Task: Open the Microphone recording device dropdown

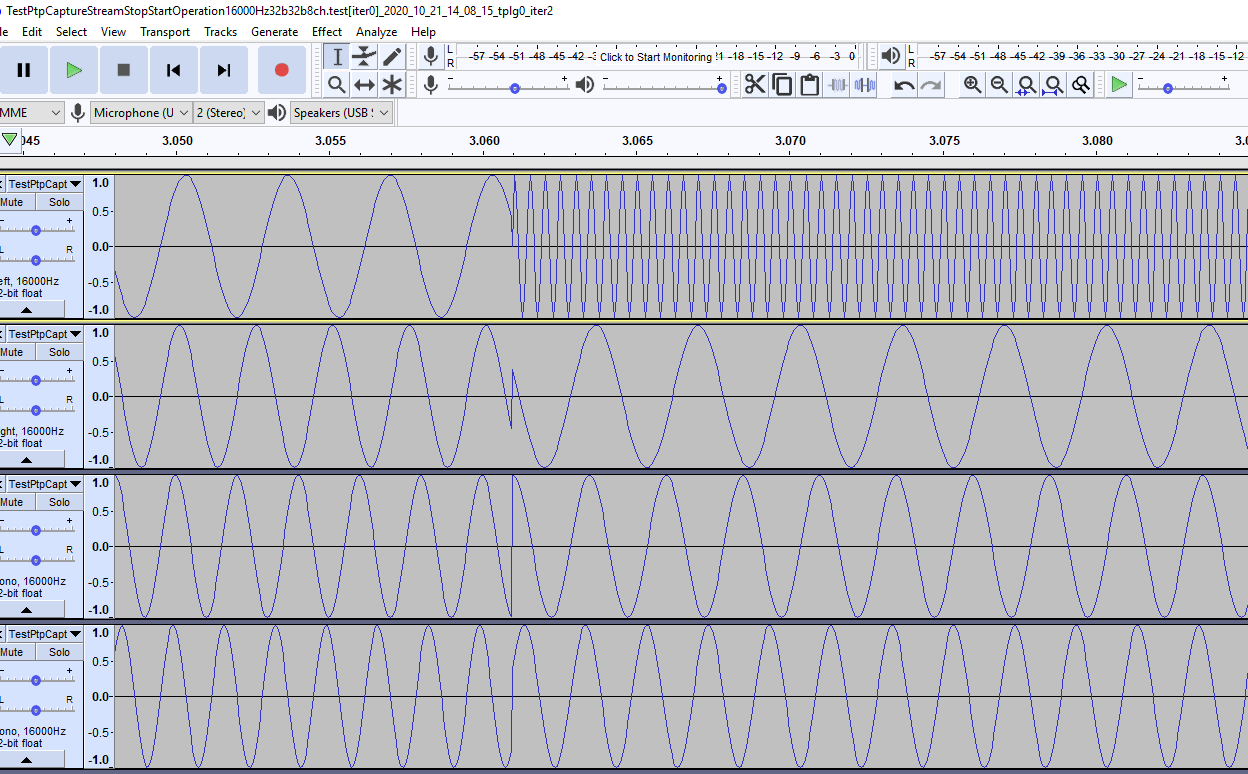Action: tap(140, 113)
